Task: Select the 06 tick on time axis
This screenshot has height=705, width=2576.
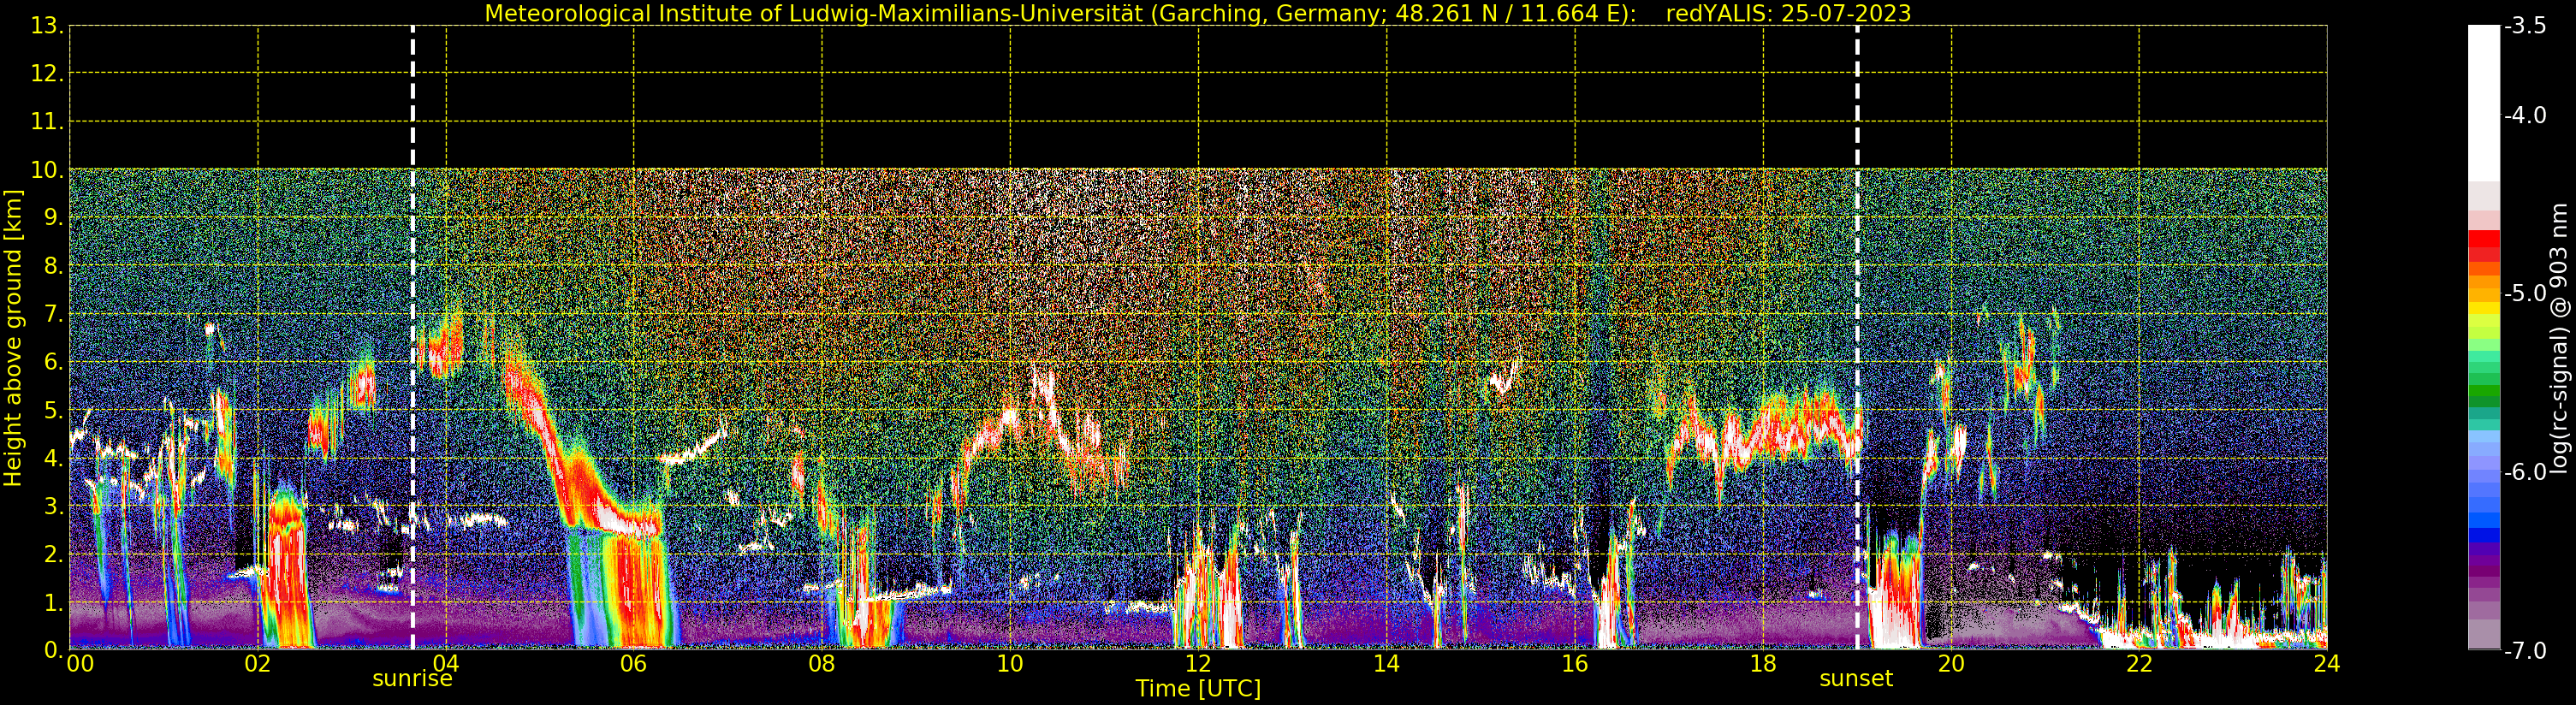Action: (x=634, y=663)
